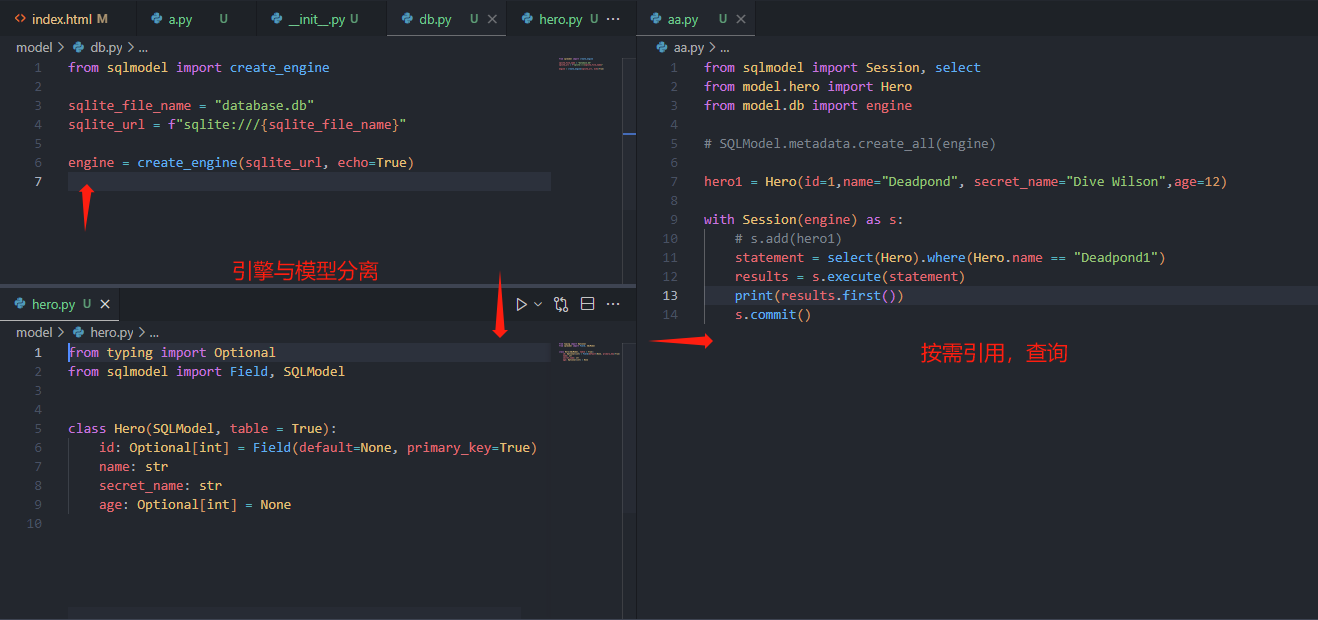1318x620 pixels.
Task: Click 'secret_name: str' in hero.py
Action: click(160, 485)
